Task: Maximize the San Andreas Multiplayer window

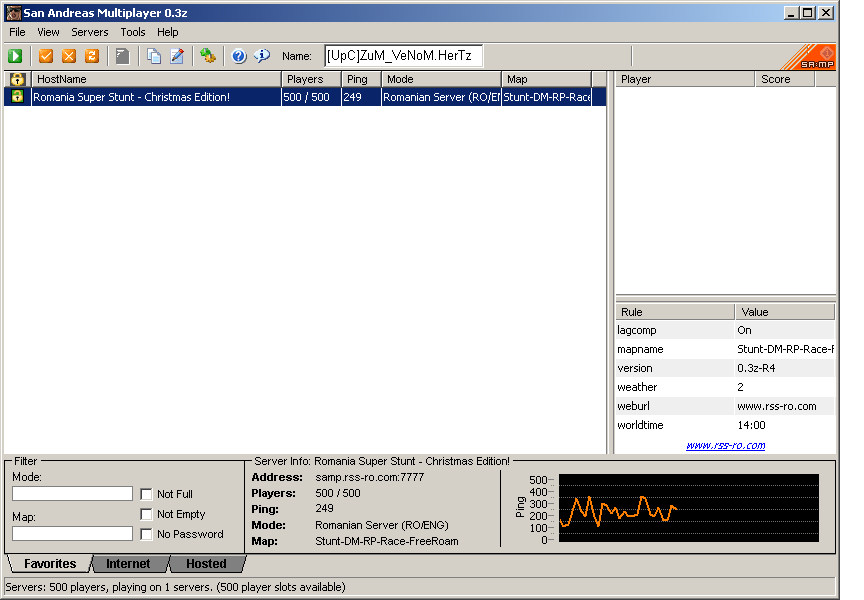Action: point(808,13)
